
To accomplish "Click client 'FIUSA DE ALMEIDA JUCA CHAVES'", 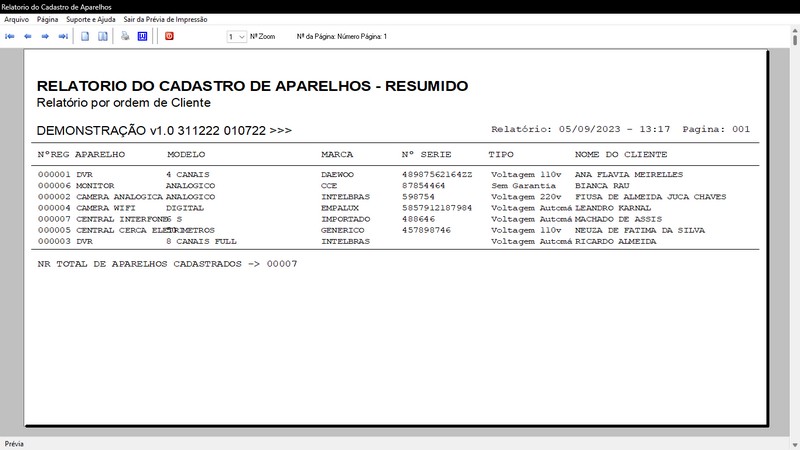I will pyautogui.click(x=651, y=197).
